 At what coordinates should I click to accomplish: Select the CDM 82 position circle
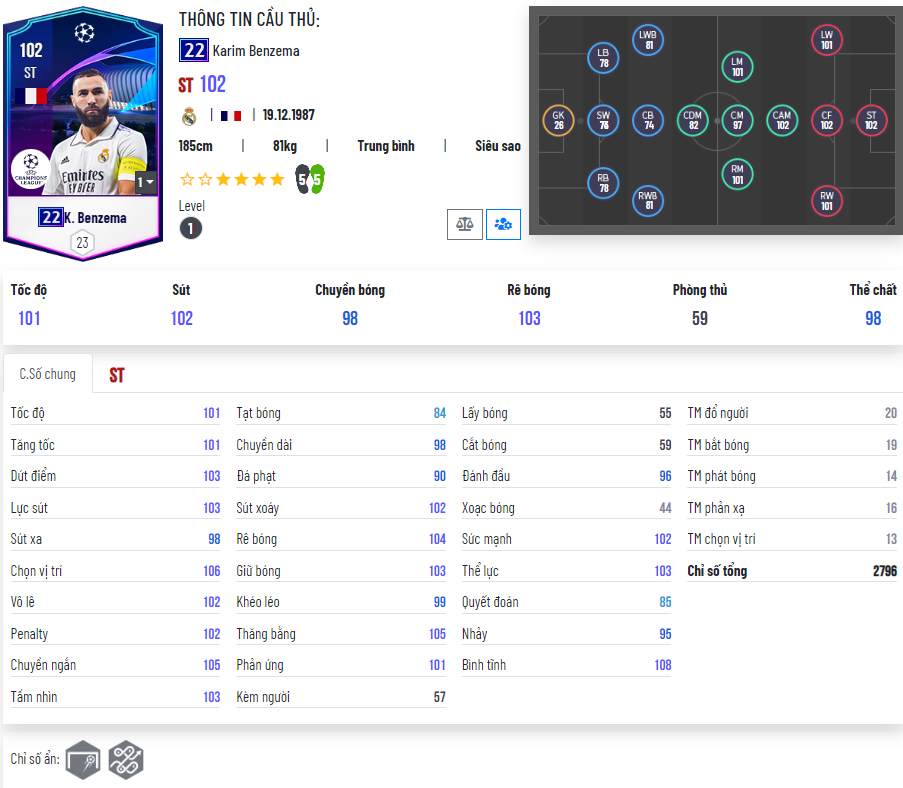(x=692, y=120)
